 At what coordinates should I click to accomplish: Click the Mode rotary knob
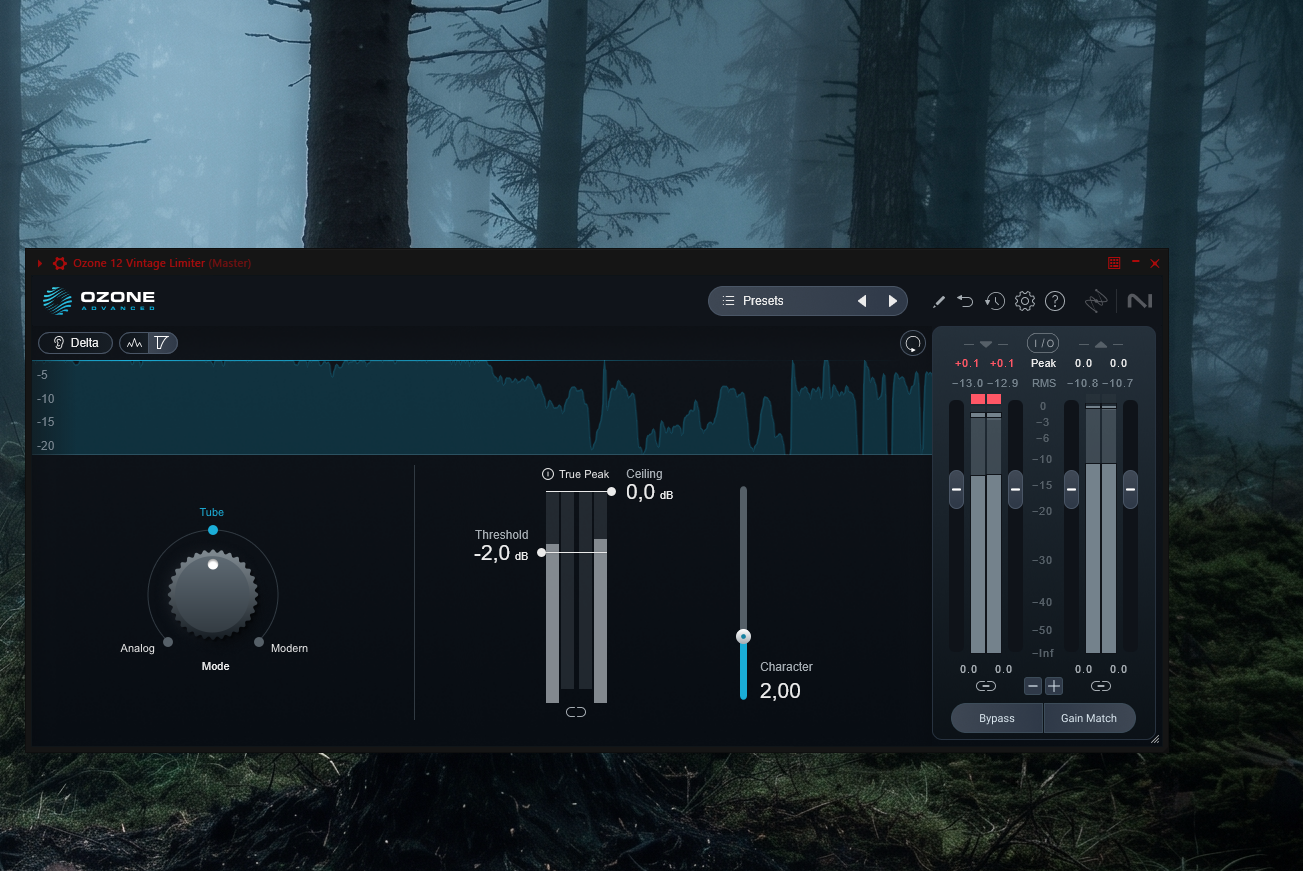tap(213, 593)
